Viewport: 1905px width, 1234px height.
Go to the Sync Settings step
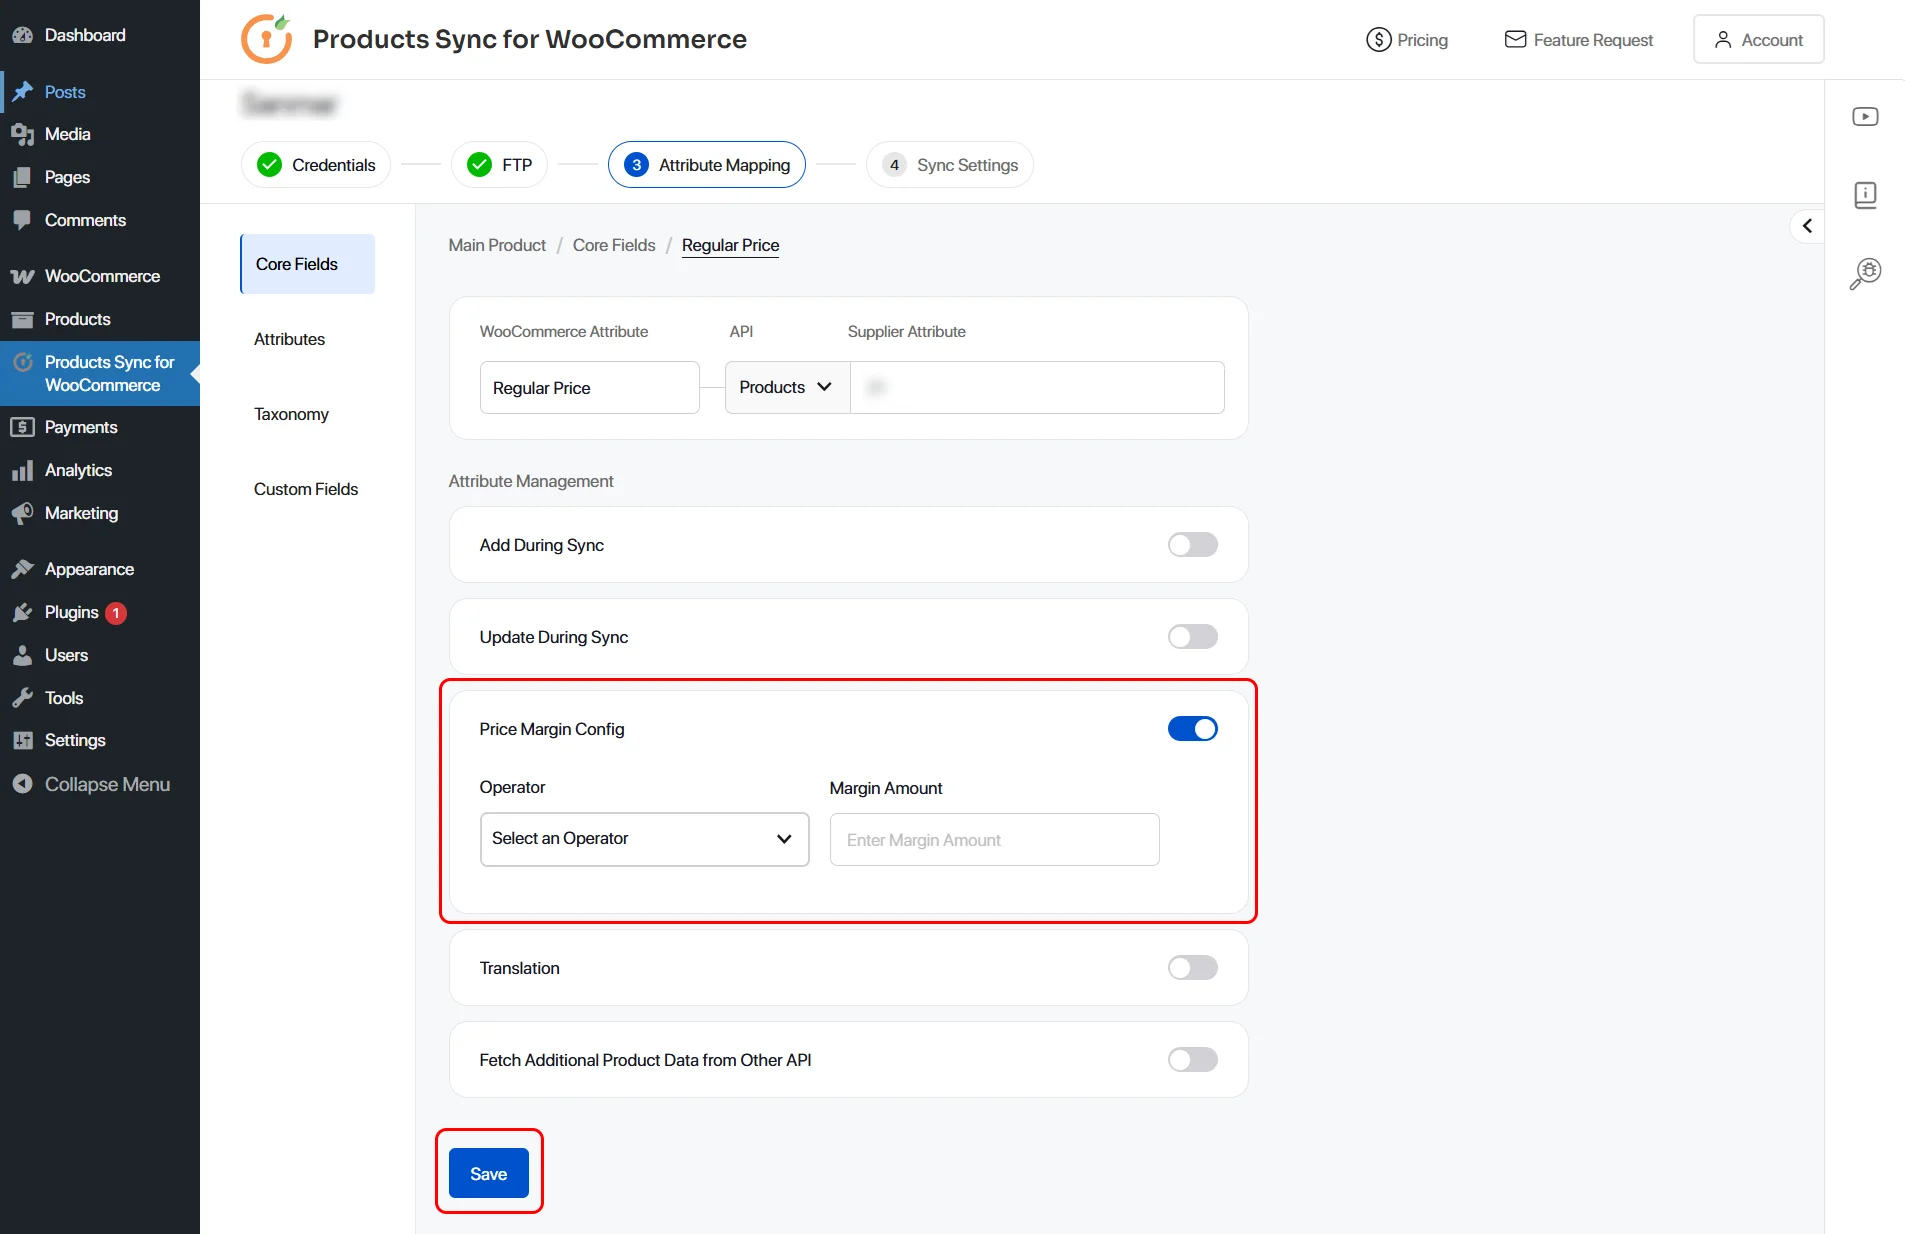[x=948, y=164]
